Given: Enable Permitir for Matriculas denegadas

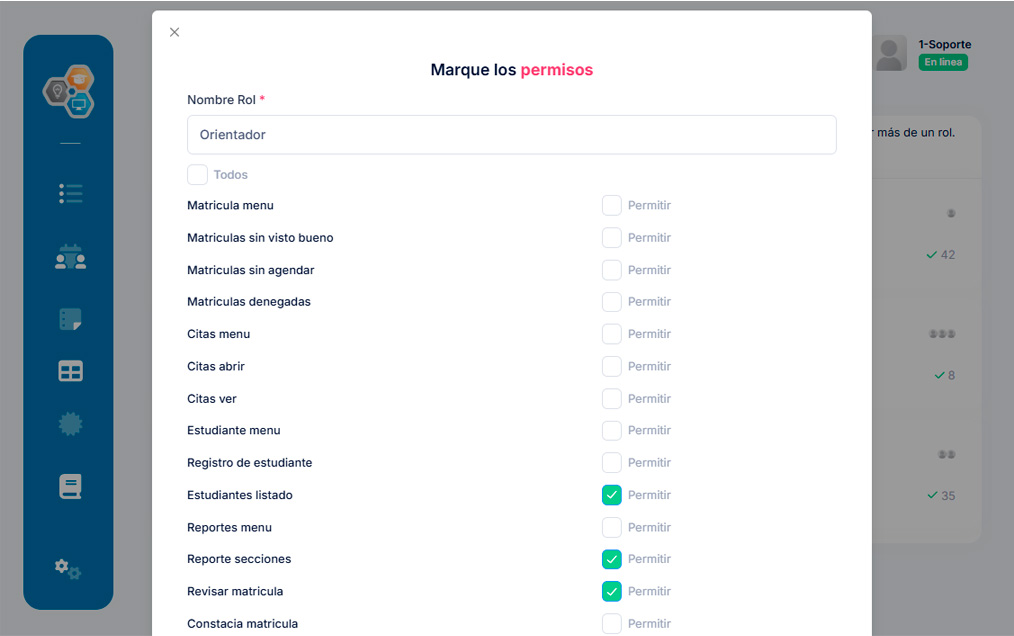Looking at the screenshot, I should click(x=611, y=302).
